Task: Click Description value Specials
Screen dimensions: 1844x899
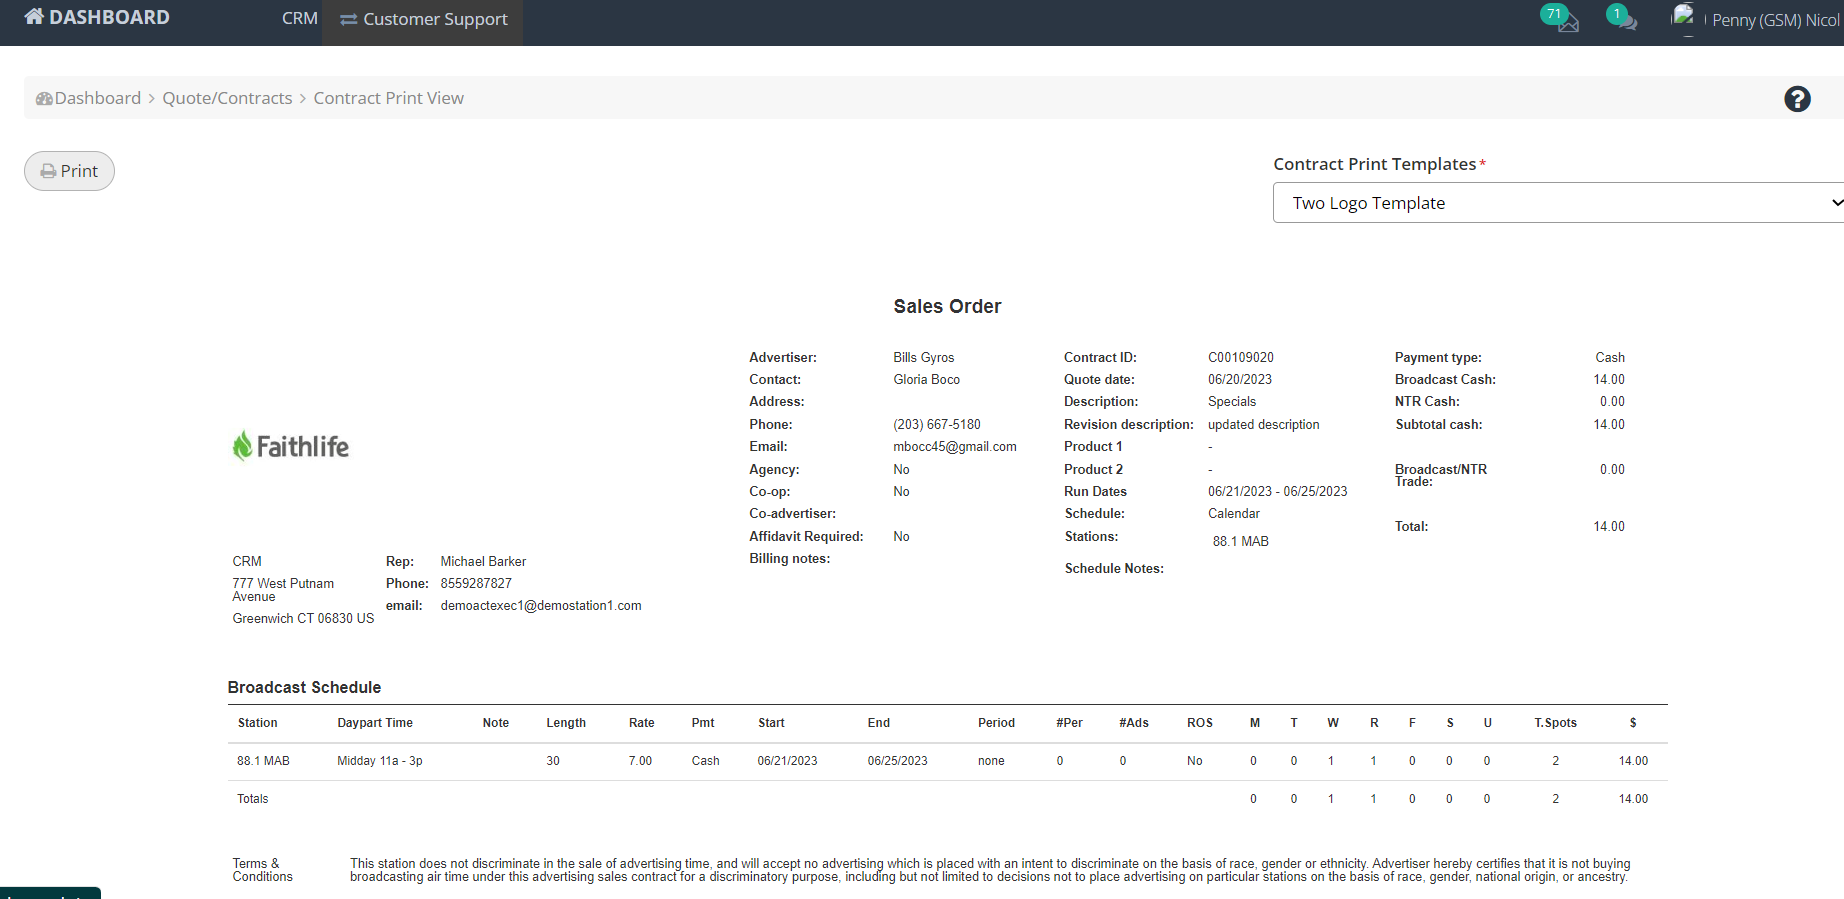Action: (1232, 401)
